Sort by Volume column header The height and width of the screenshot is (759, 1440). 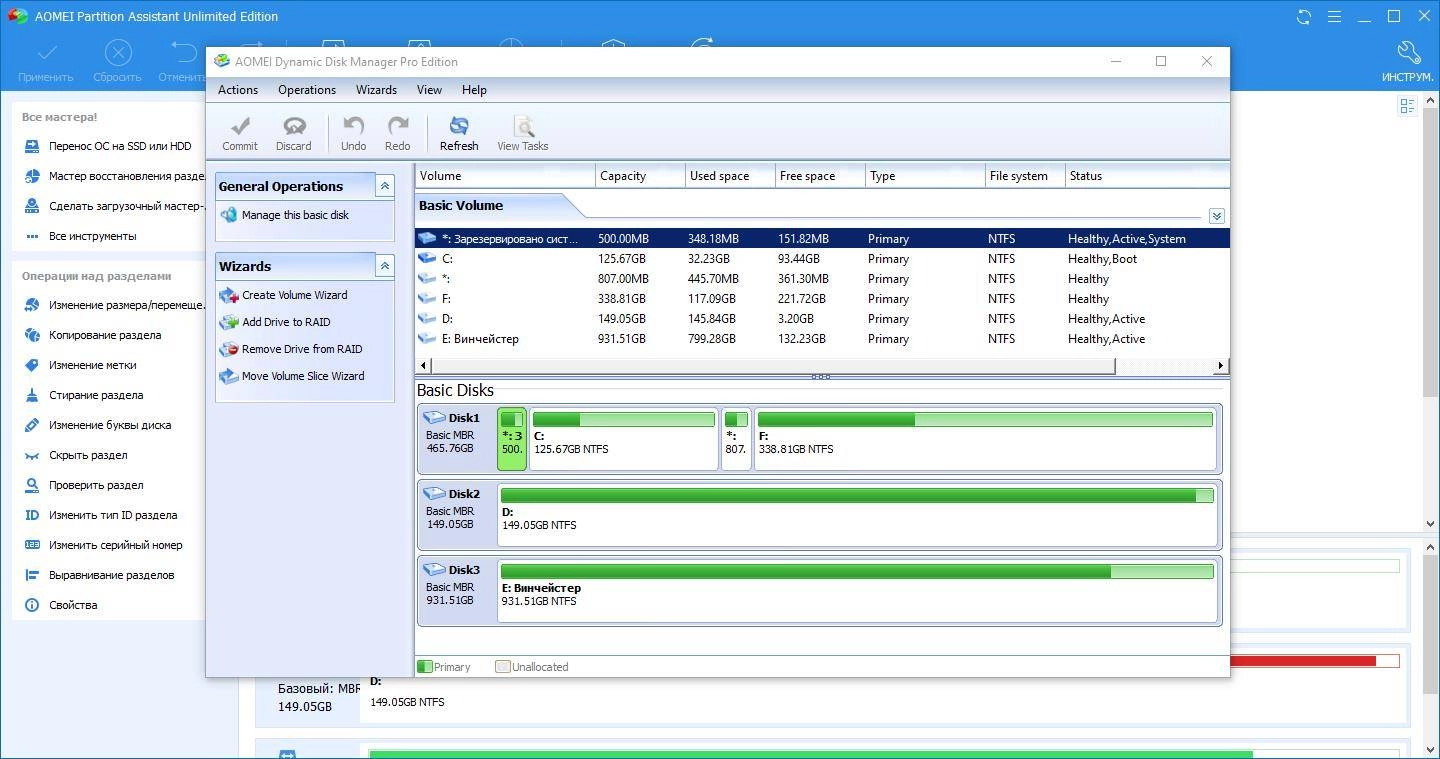[x=505, y=176]
